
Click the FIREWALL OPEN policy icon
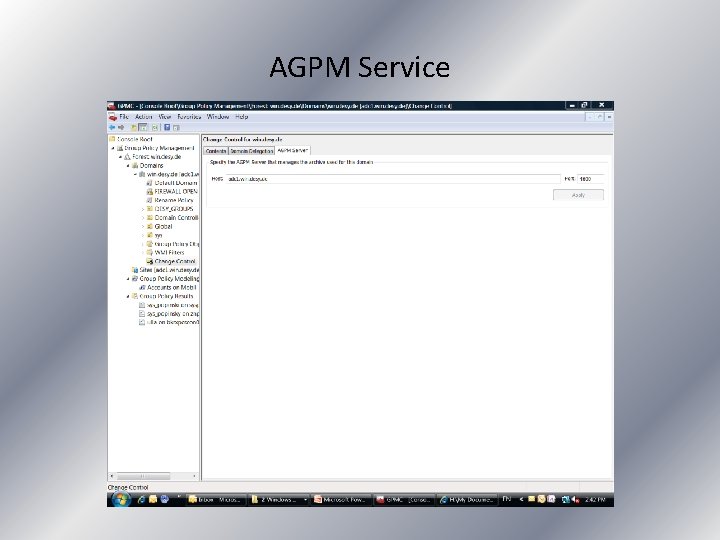pos(149,191)
